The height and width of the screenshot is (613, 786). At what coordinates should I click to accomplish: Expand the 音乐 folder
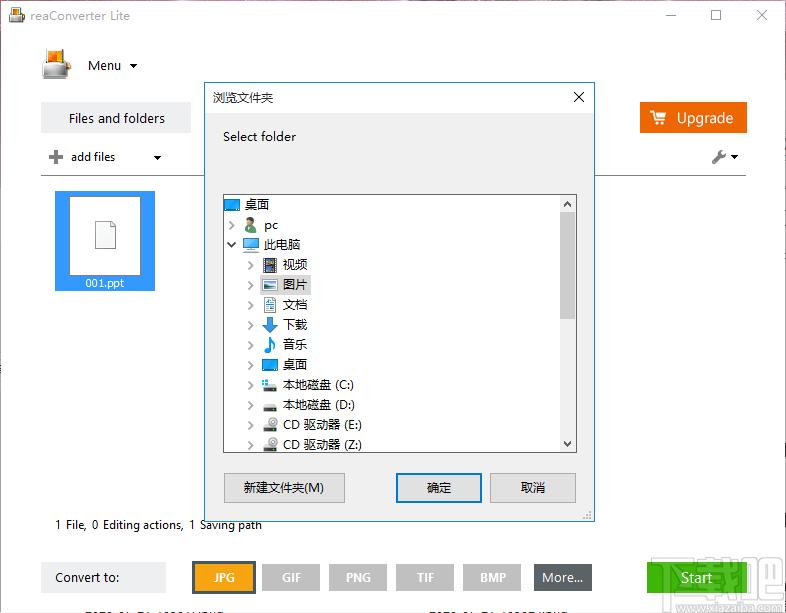click(250, 345)
